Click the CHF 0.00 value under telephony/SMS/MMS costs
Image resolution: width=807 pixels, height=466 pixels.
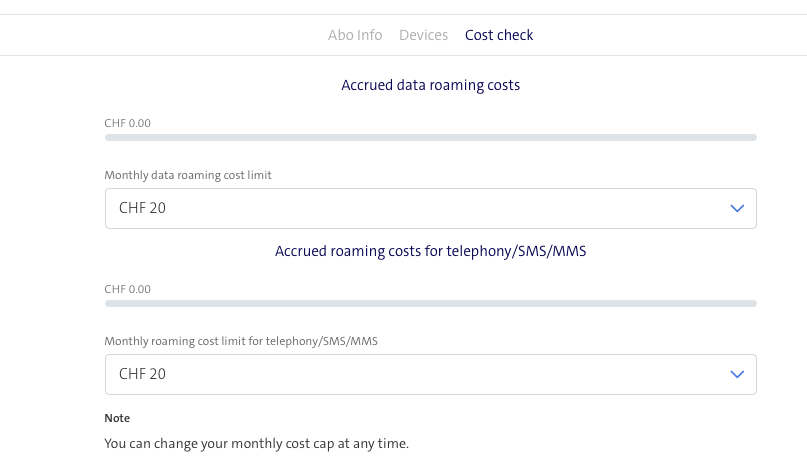(128, 289)
